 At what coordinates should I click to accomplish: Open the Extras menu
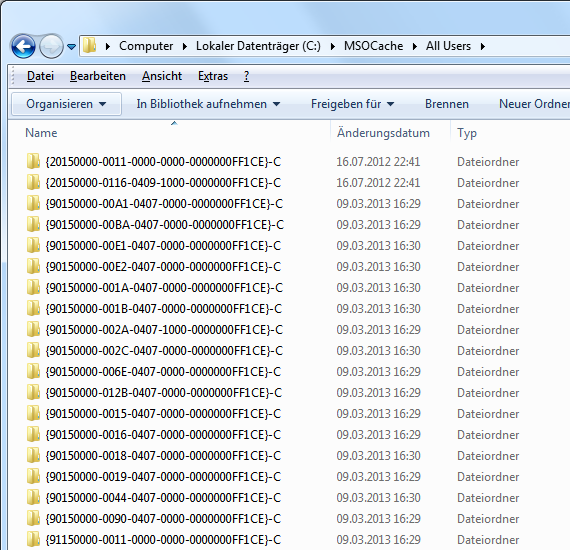click(213, 76)
